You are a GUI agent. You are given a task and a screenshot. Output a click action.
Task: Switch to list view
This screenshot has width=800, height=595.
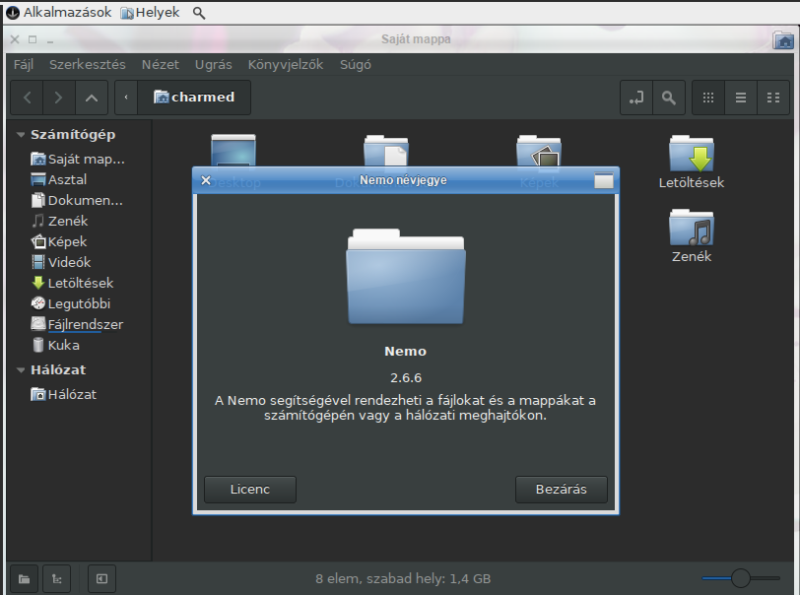741,97
